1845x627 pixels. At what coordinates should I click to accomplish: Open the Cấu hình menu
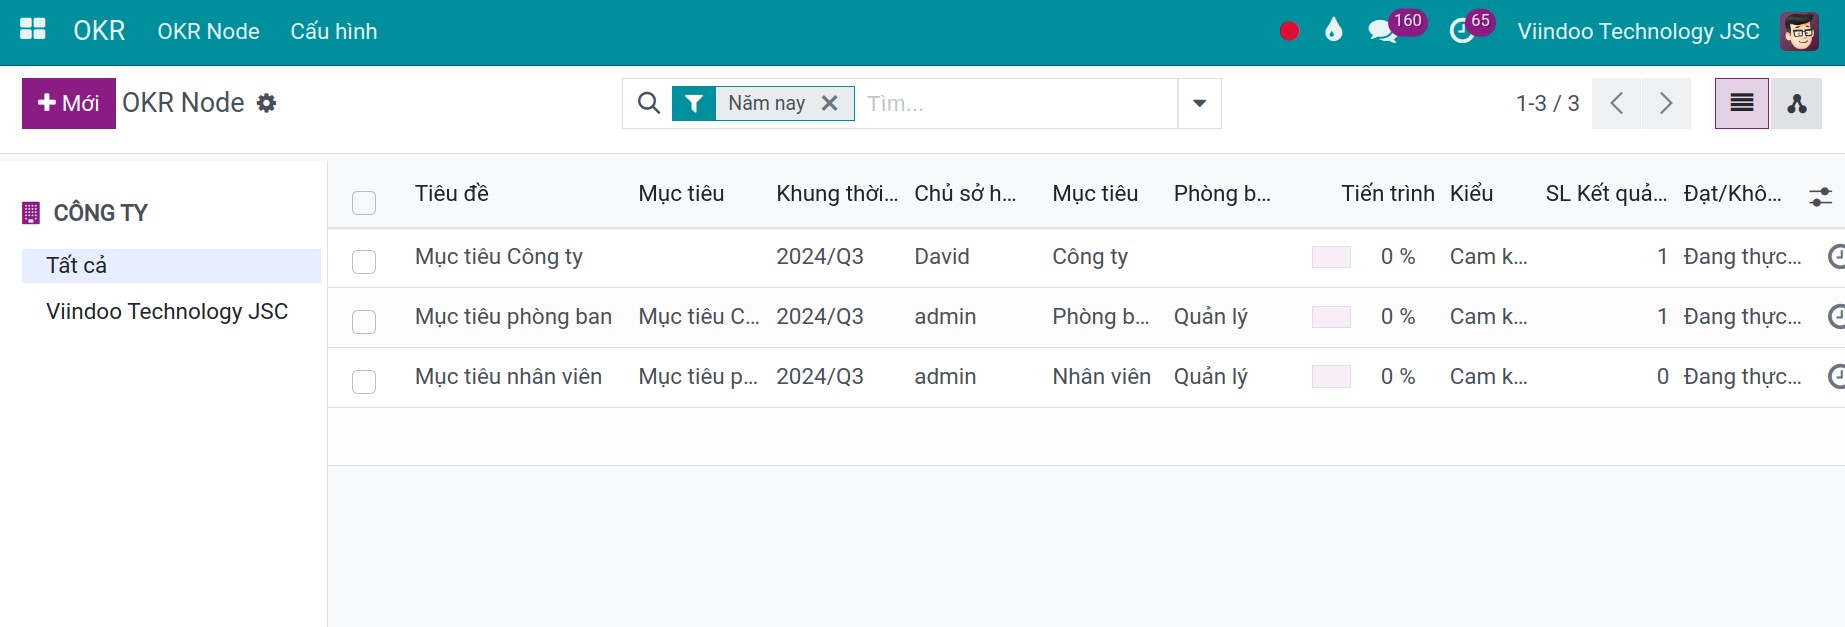point(334,32)
